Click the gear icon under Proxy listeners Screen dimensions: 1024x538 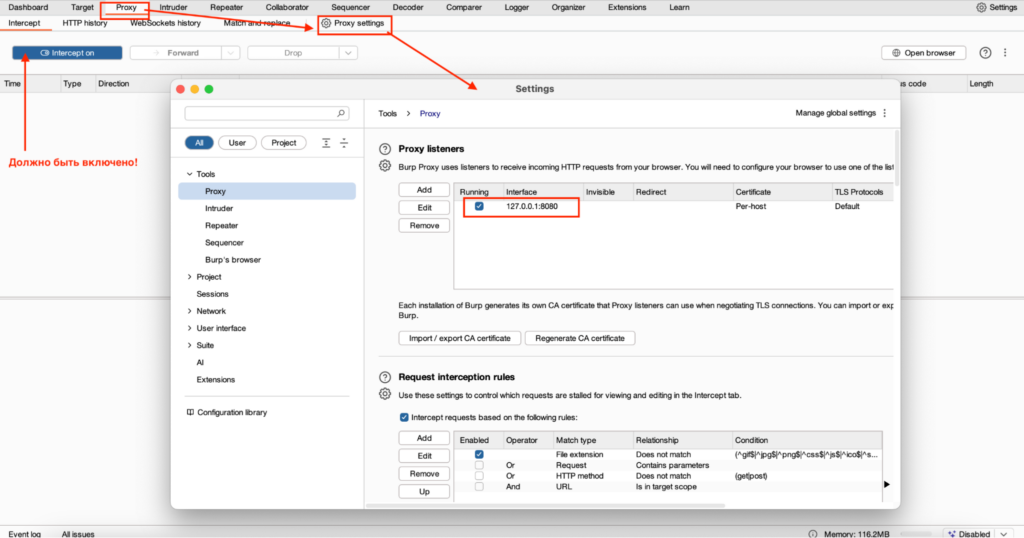[x=385, y=165]
